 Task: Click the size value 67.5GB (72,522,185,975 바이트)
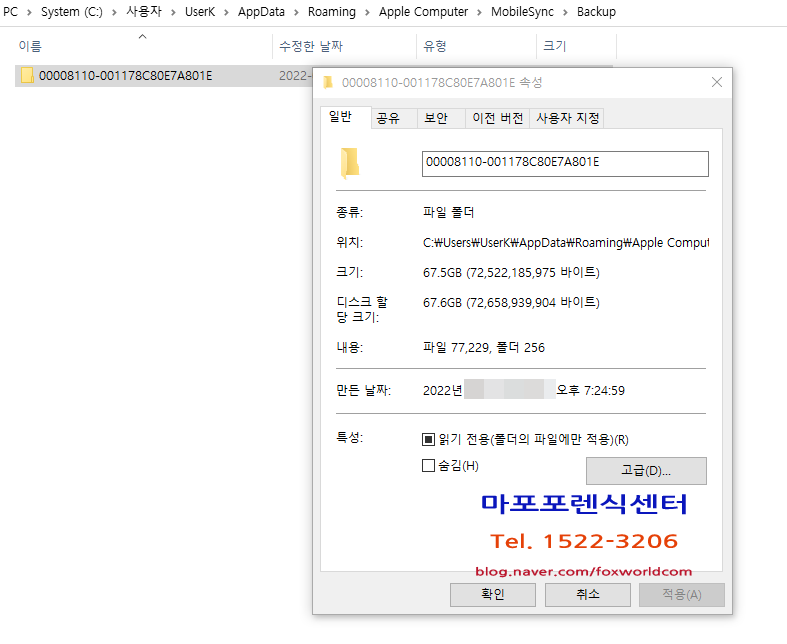pyautogui.click(x=511, y=273)
